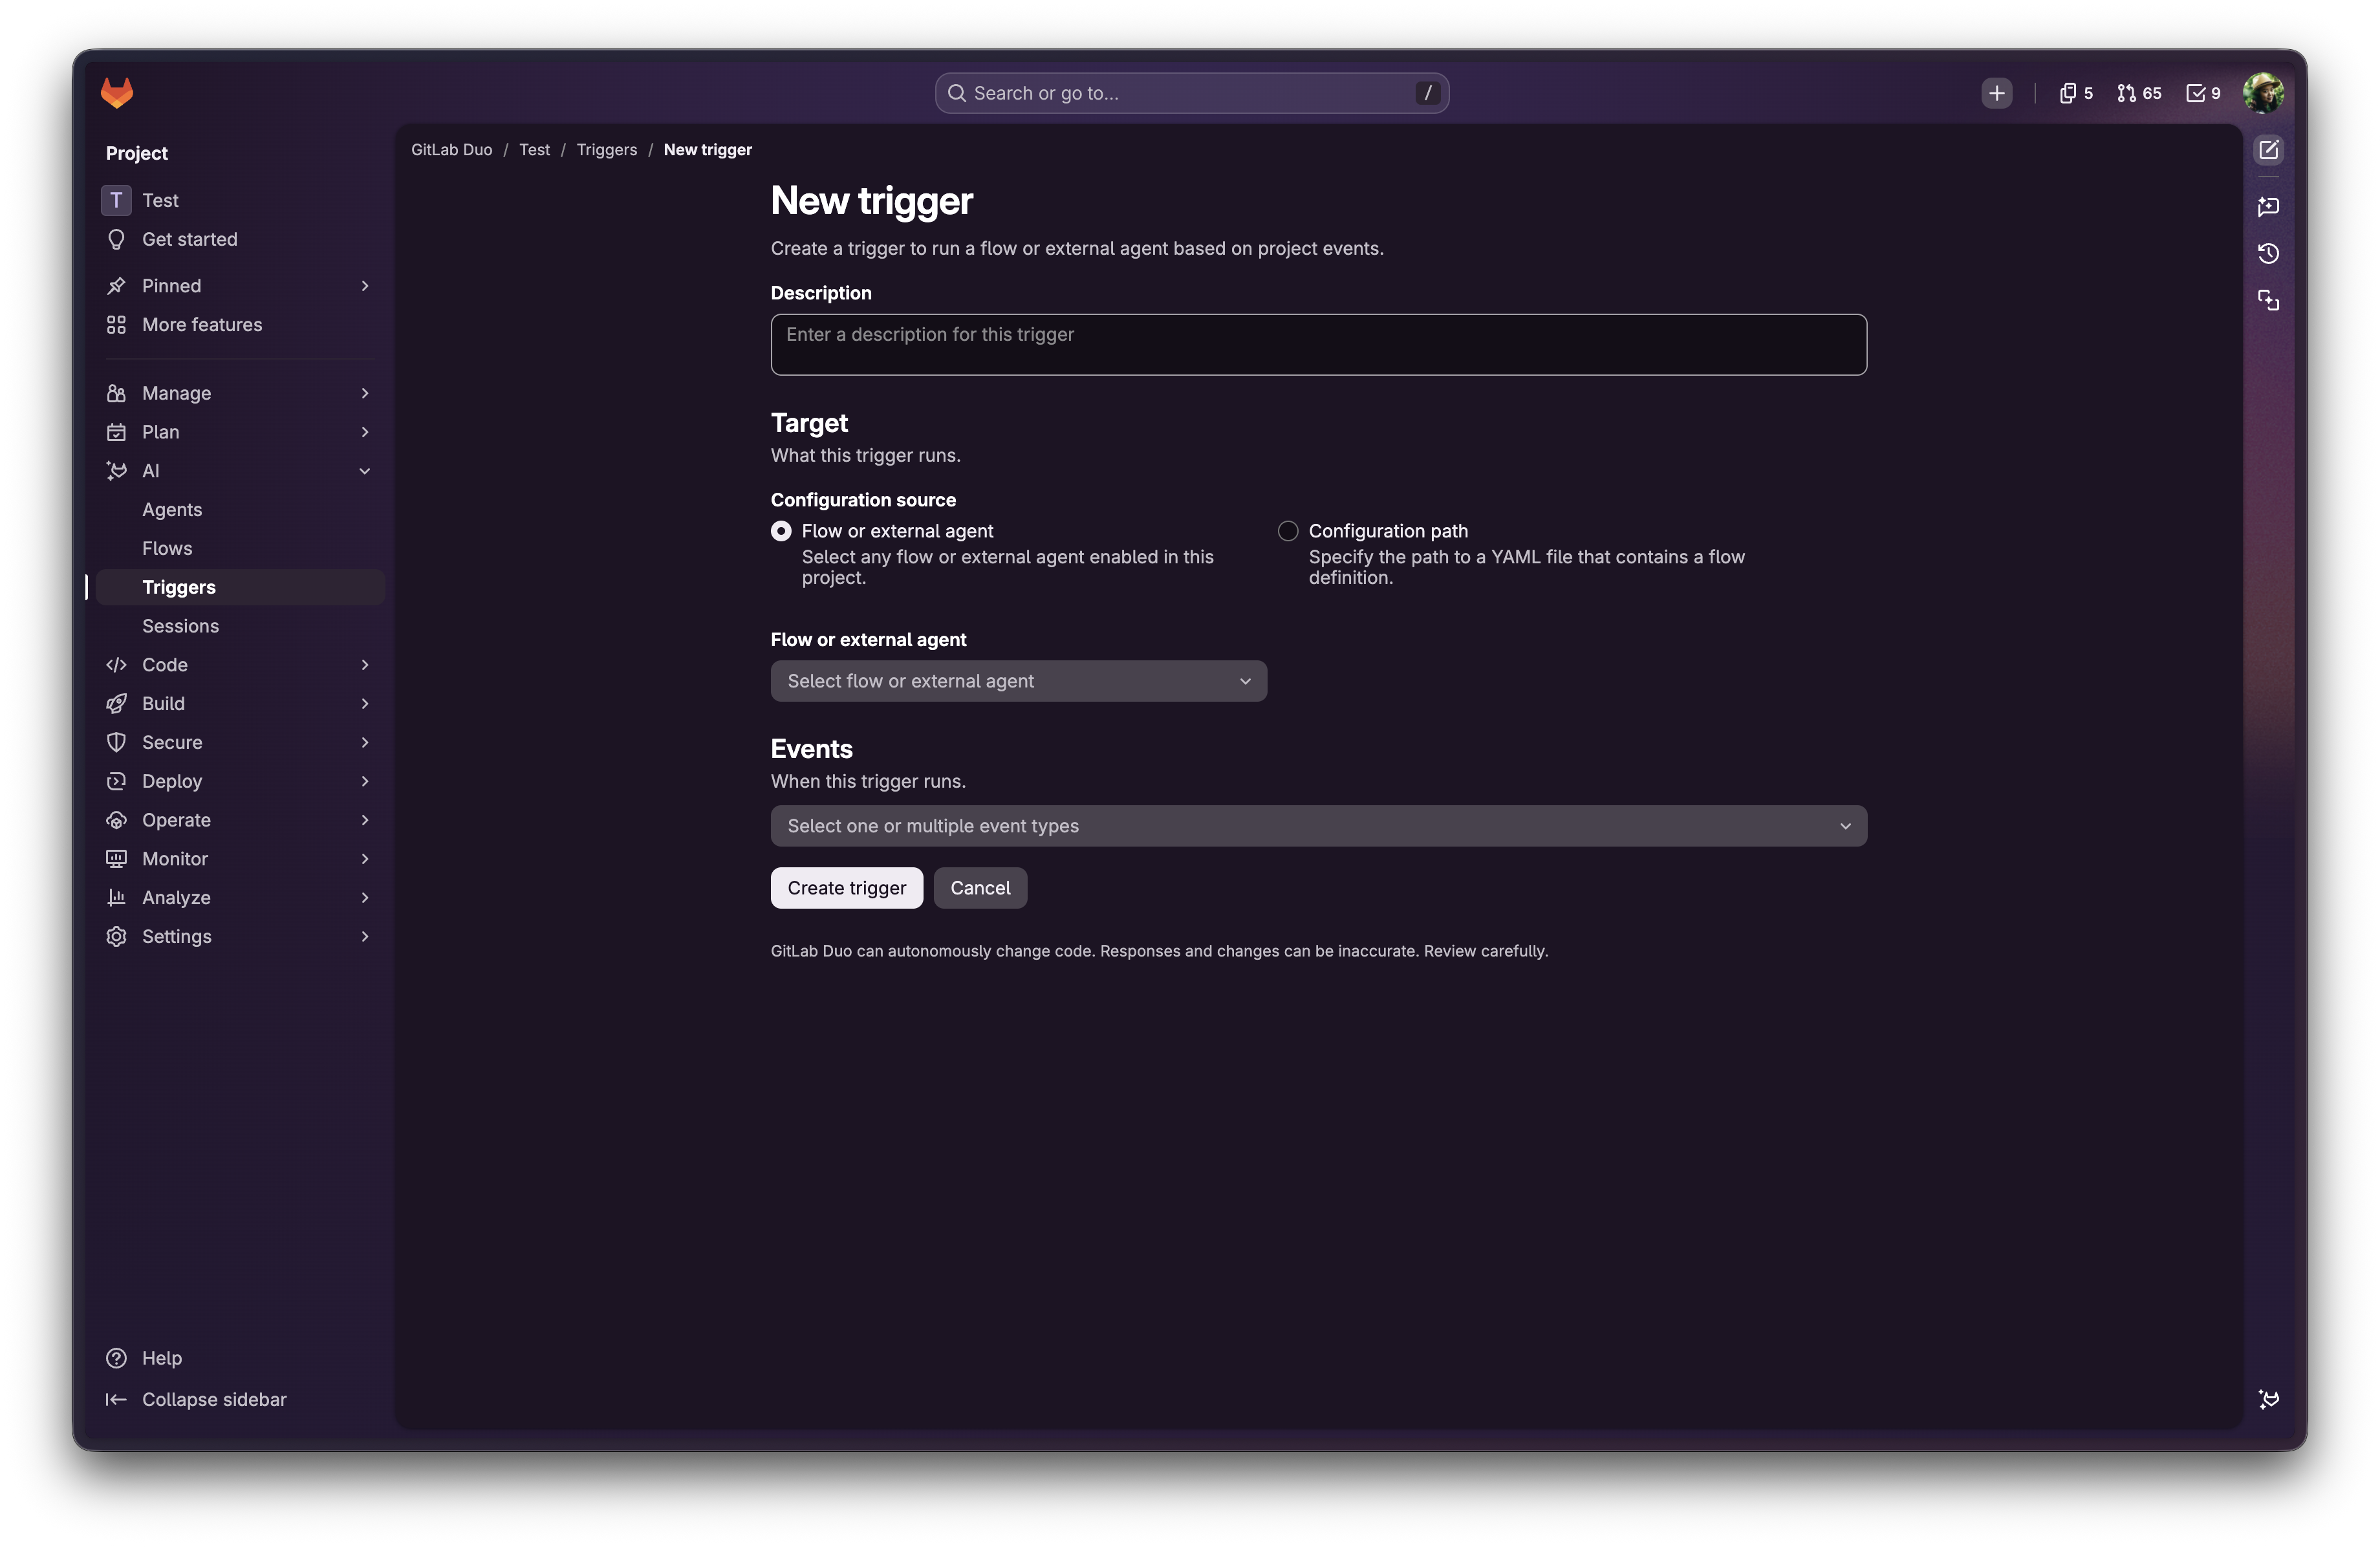Click the grid icon beside More features
This screenshot has width=2380, height=1547.
(116, 325)
